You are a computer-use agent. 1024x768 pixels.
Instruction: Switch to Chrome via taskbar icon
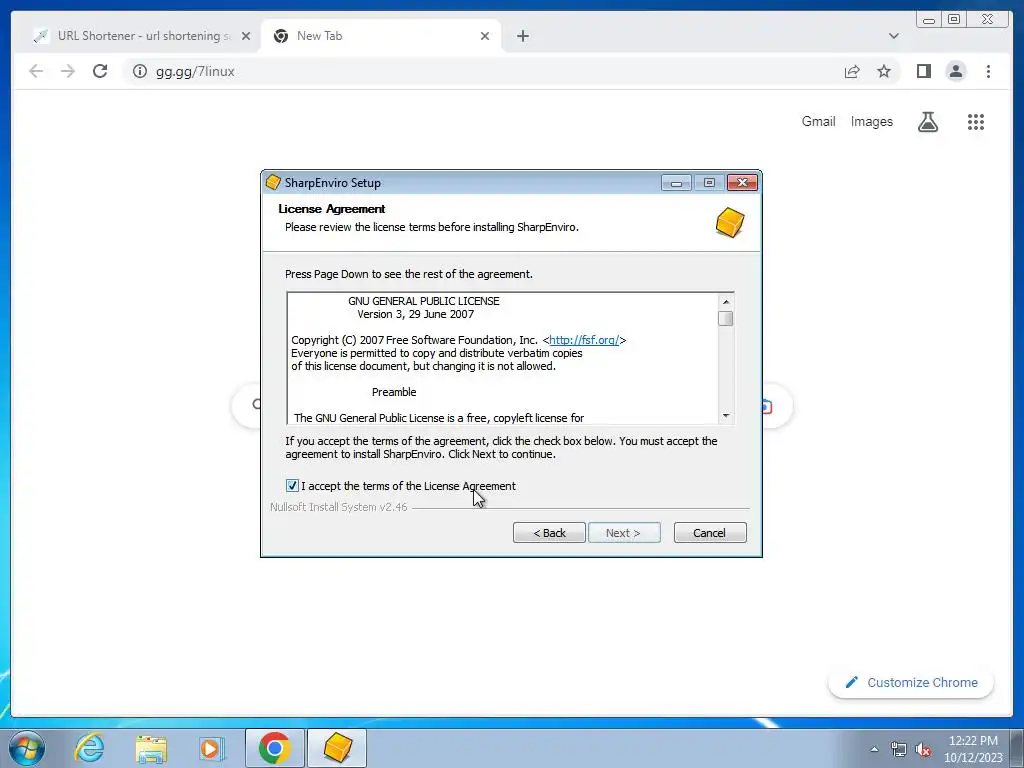click(x=274, y=748)
